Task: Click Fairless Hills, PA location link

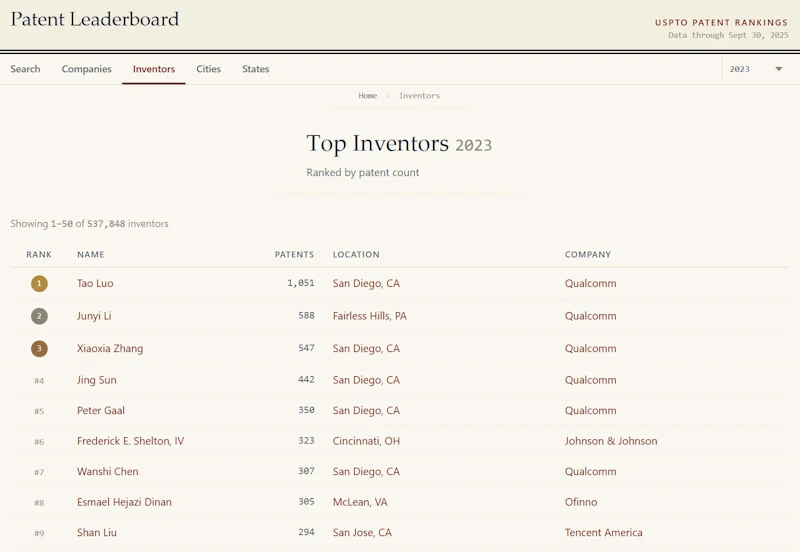Action: [369, 316]
